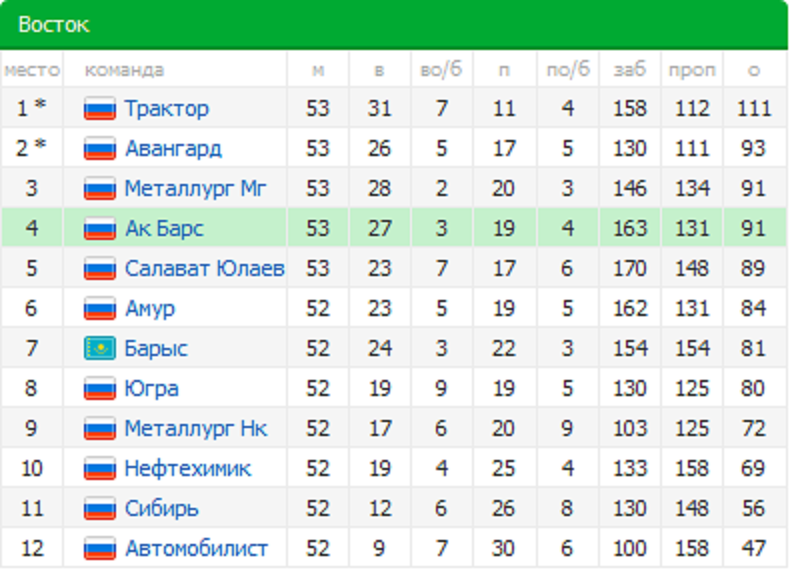792x570 pixels.
Task: Click the Kazakhstan flag next to Барыс
Action: [100, 349]
